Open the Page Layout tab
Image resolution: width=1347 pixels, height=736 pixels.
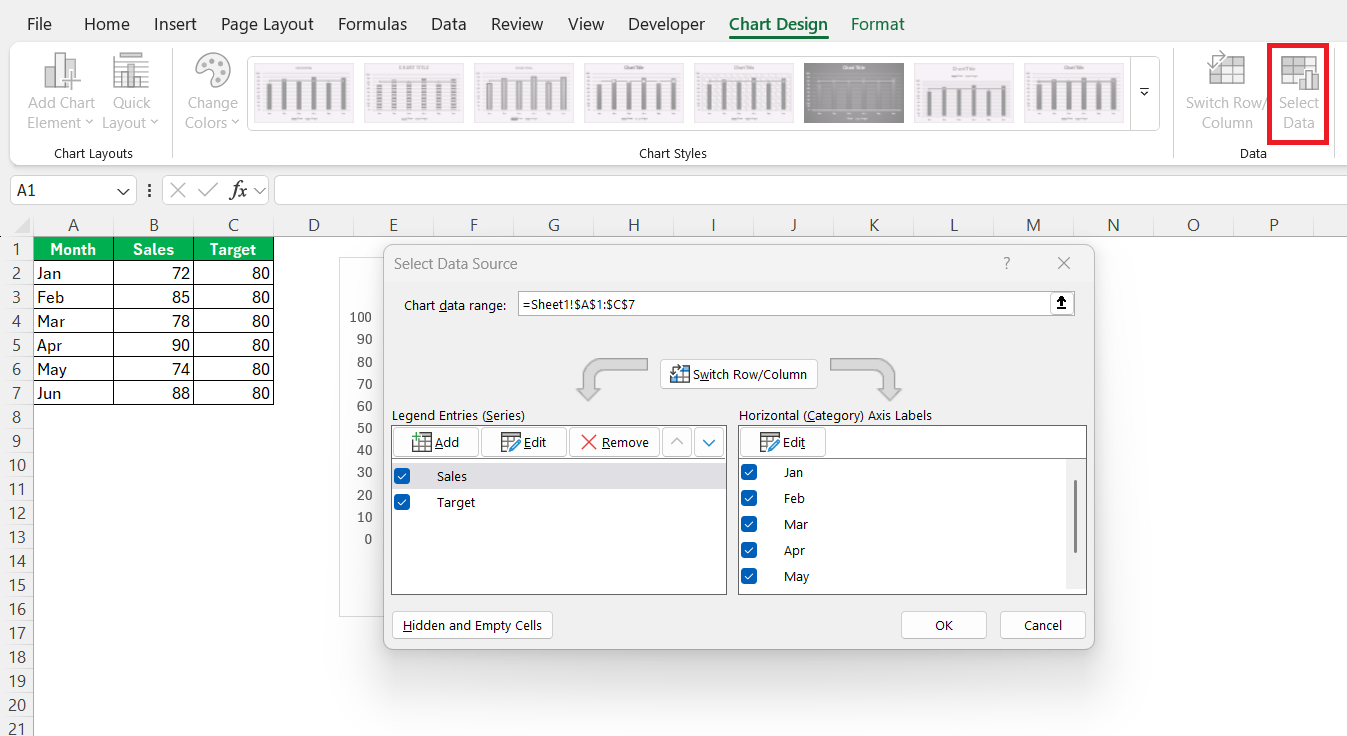(x=267, y=24)
